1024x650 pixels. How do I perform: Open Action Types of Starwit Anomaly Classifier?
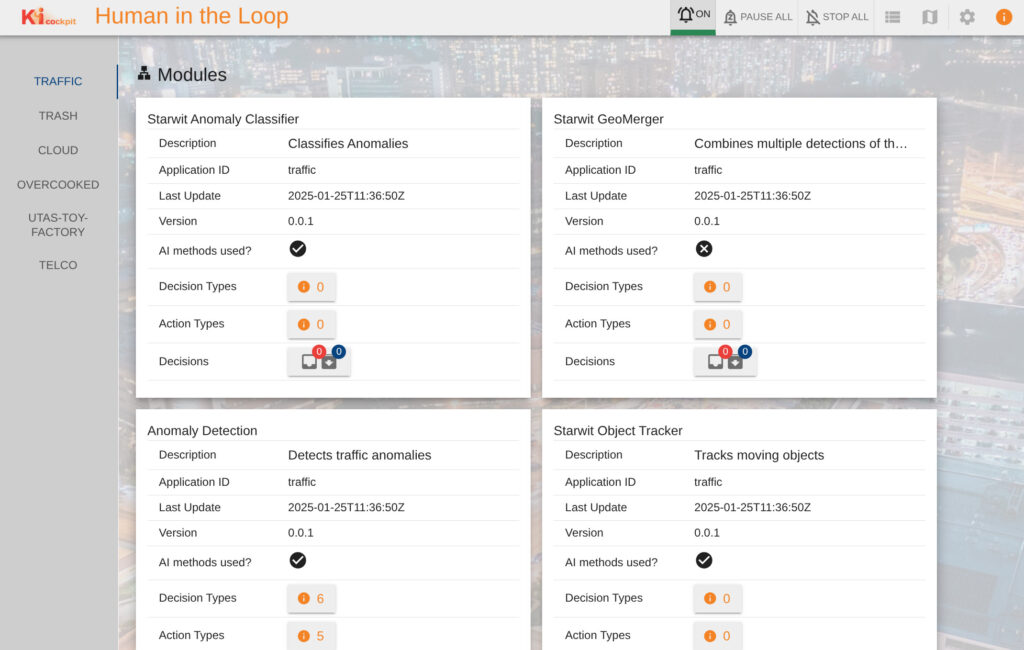click(x=312, y=324)
